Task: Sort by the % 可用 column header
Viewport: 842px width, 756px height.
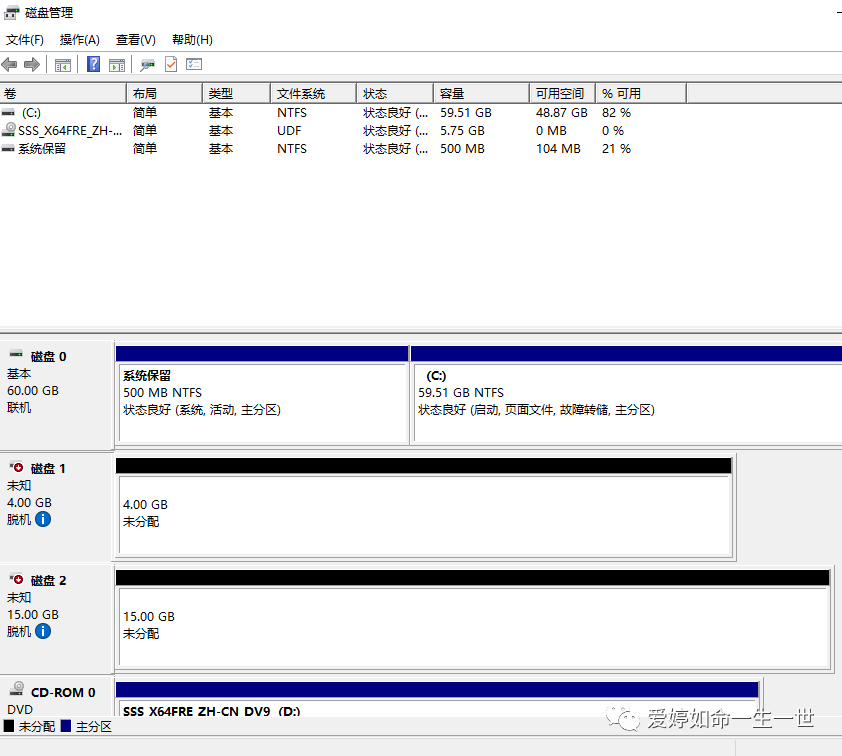Action: pos(641,93)
